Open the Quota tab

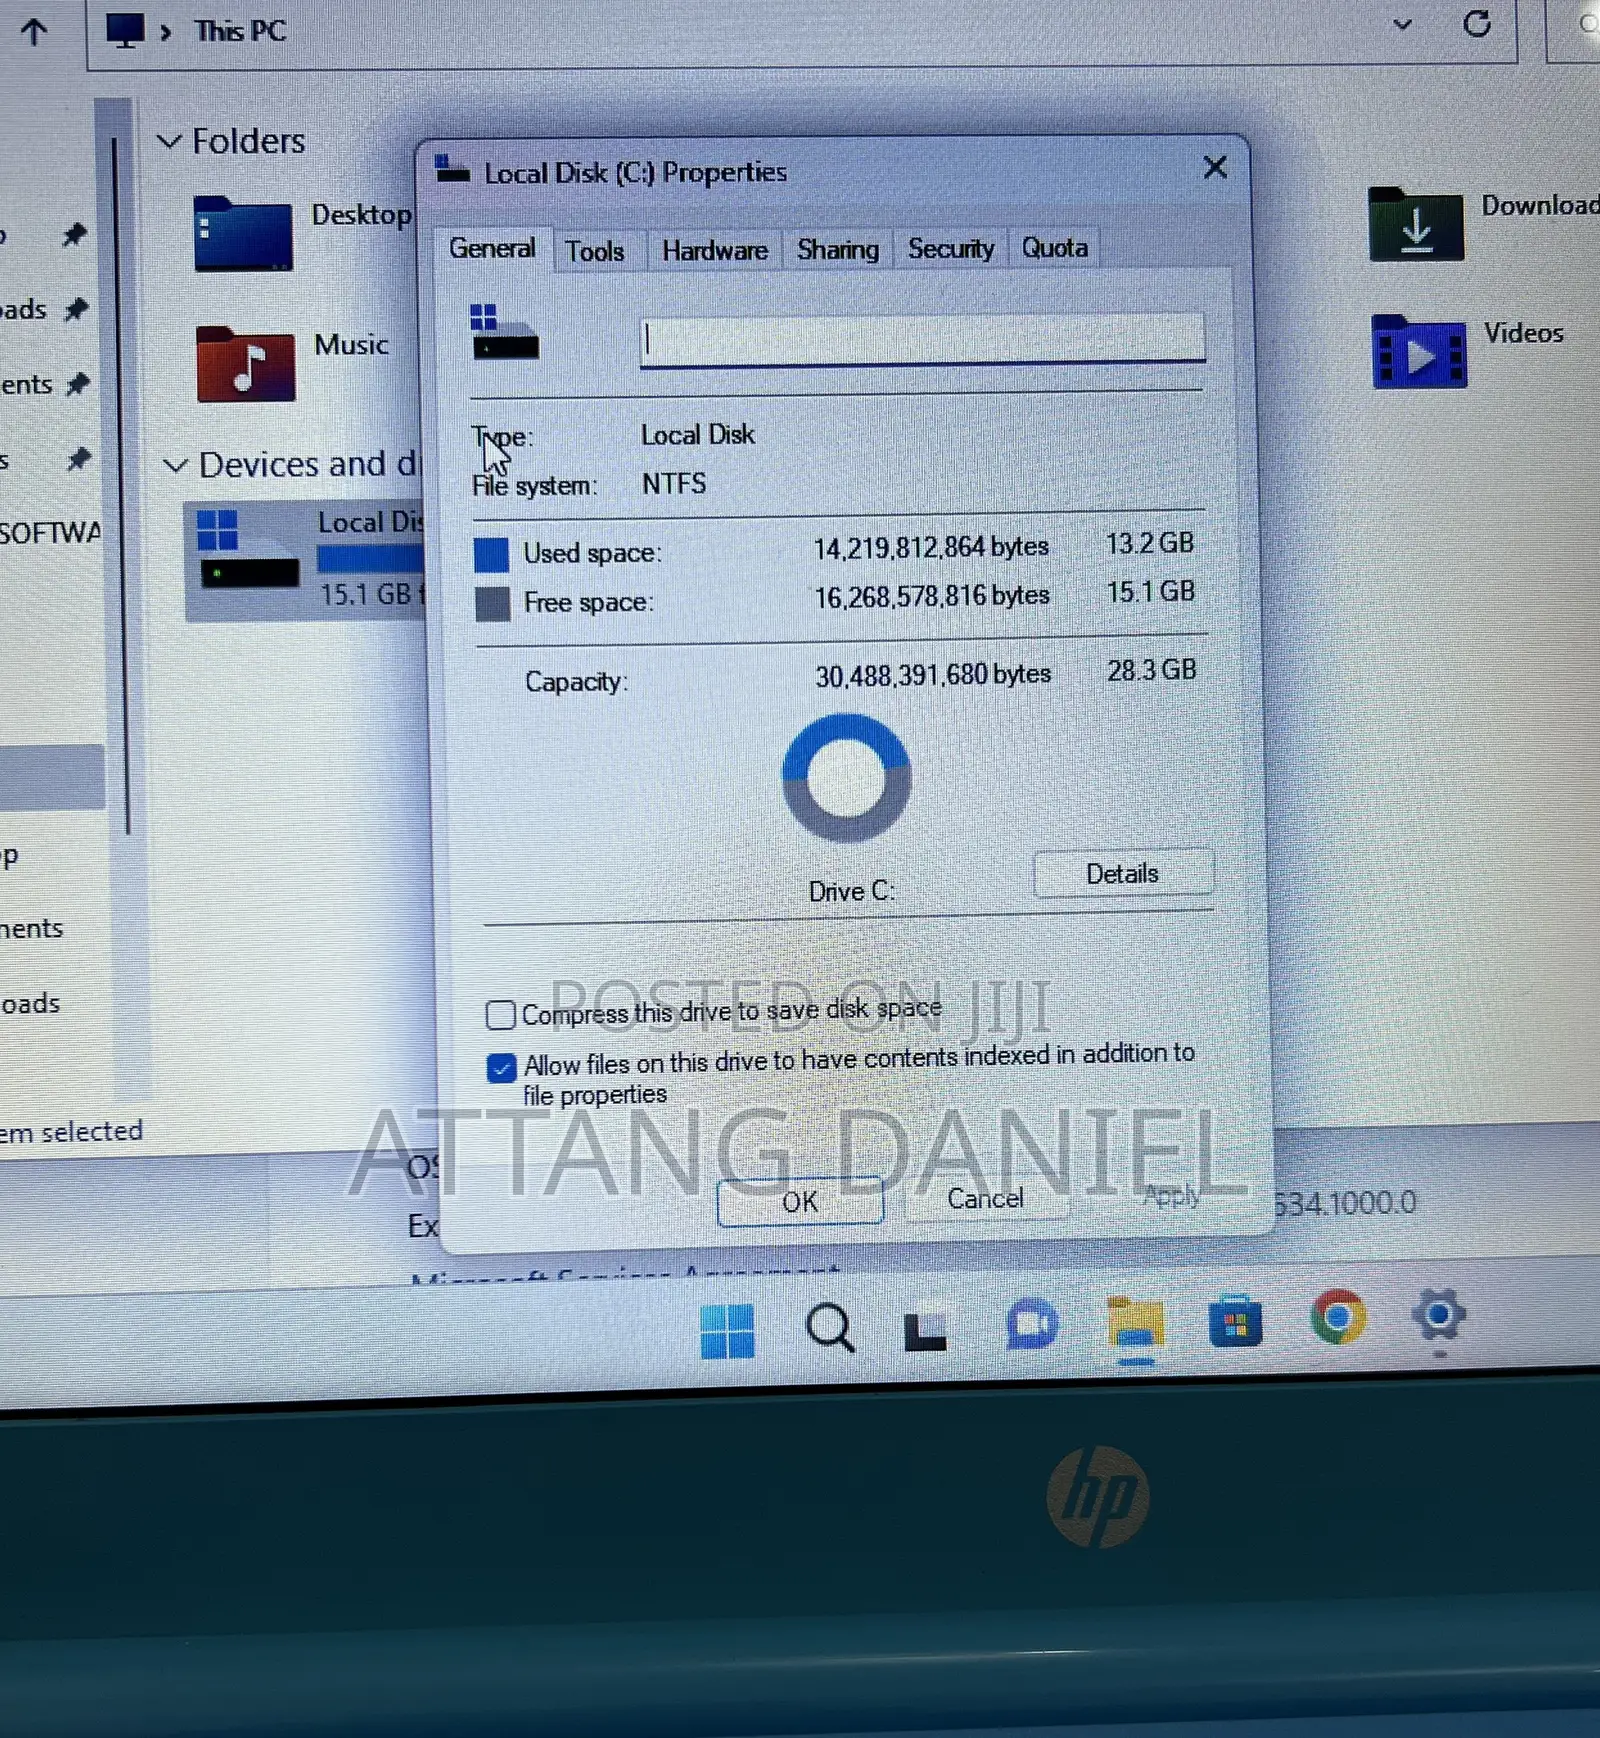pyautogui.click(x=1055, y=247)
